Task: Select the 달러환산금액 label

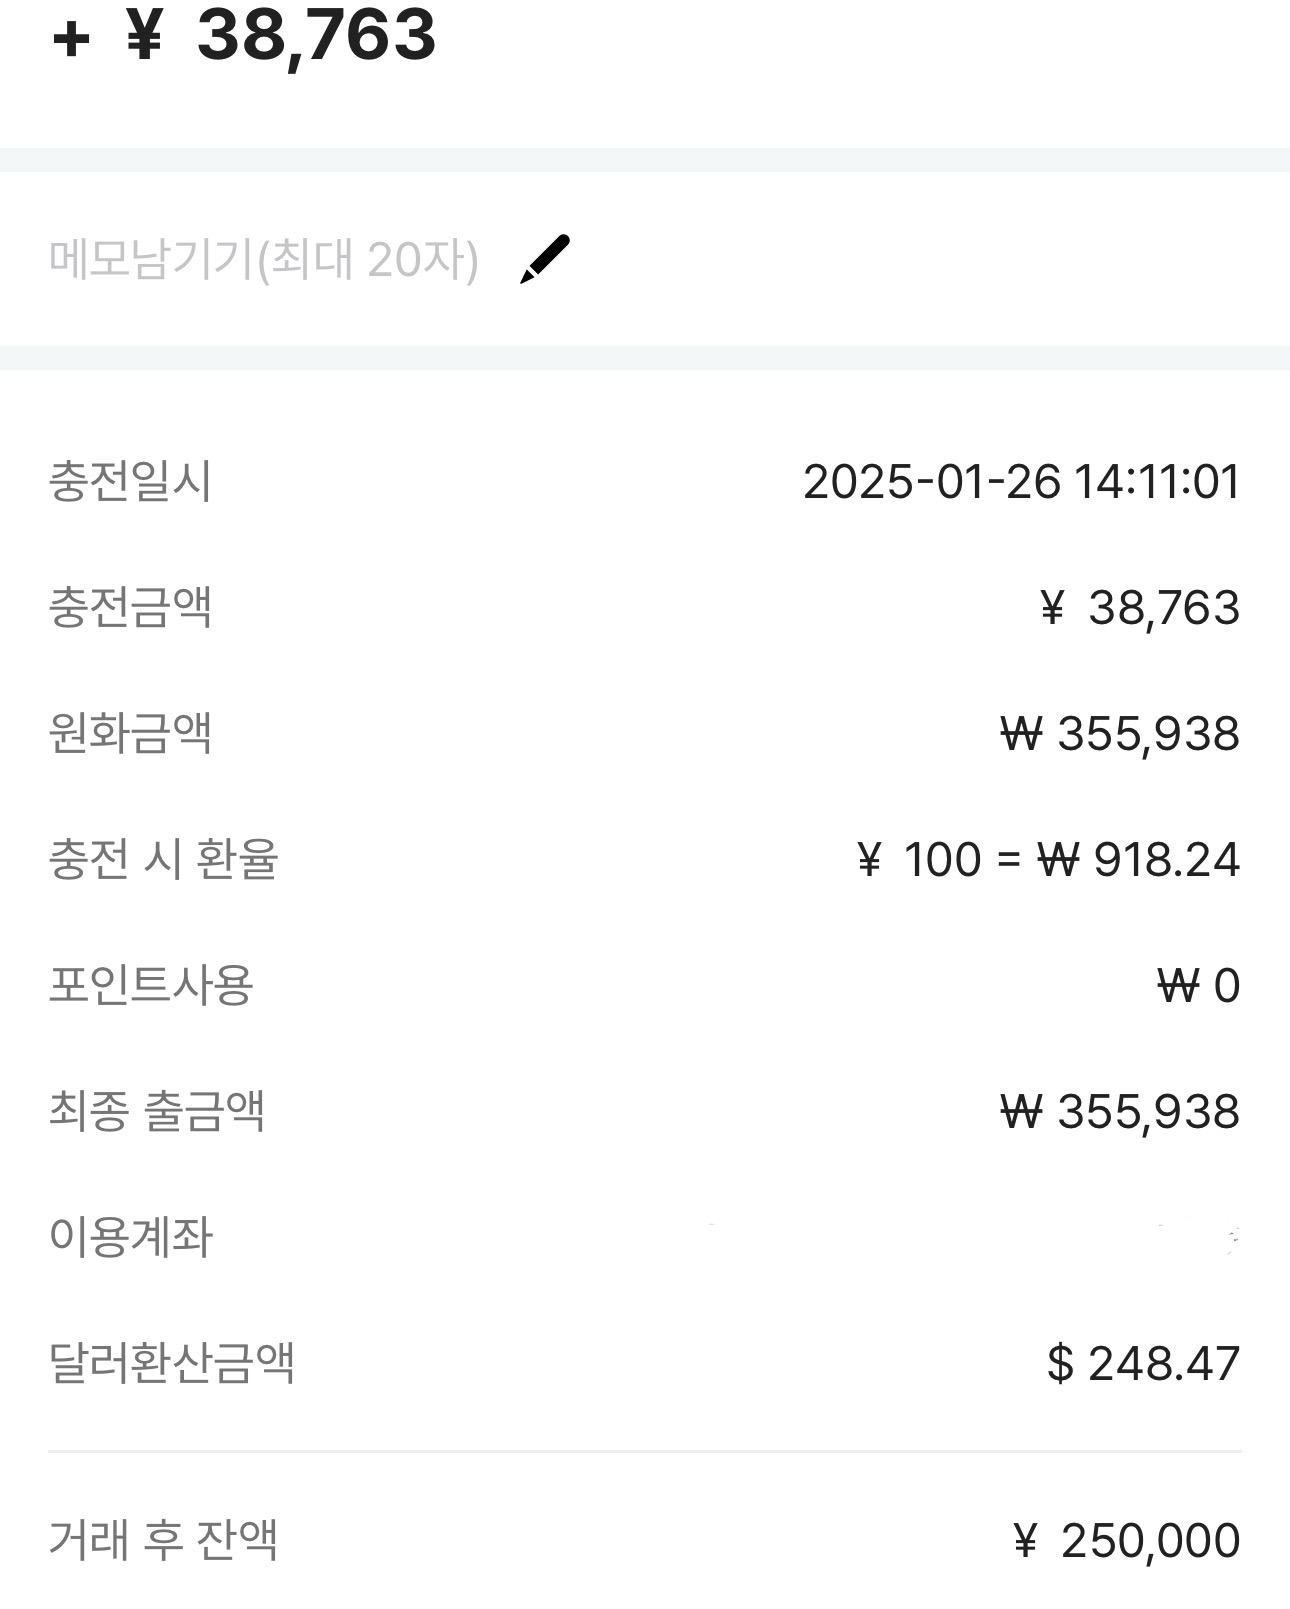Action: [x=172, y=1363]
